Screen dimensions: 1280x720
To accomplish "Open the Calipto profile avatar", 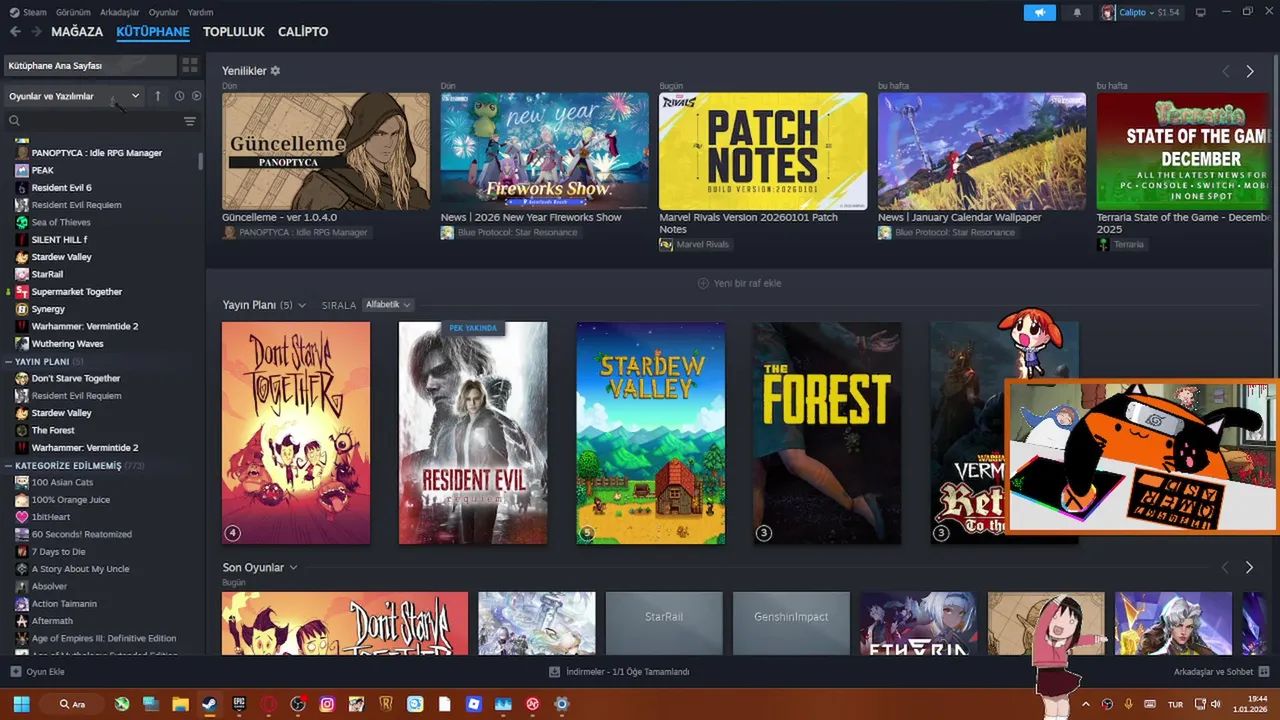I will pyautogui.click(x=1108, y=13).
